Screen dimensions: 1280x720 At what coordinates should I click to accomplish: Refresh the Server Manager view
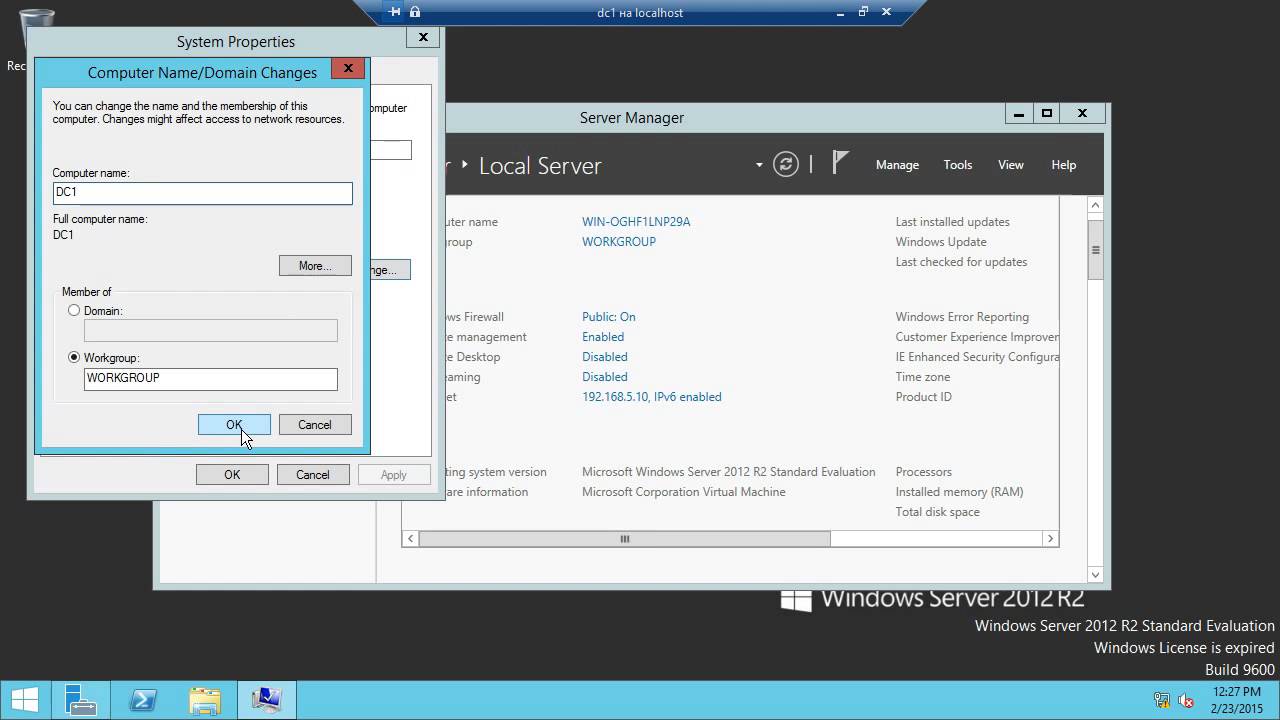tap(786, 165)
